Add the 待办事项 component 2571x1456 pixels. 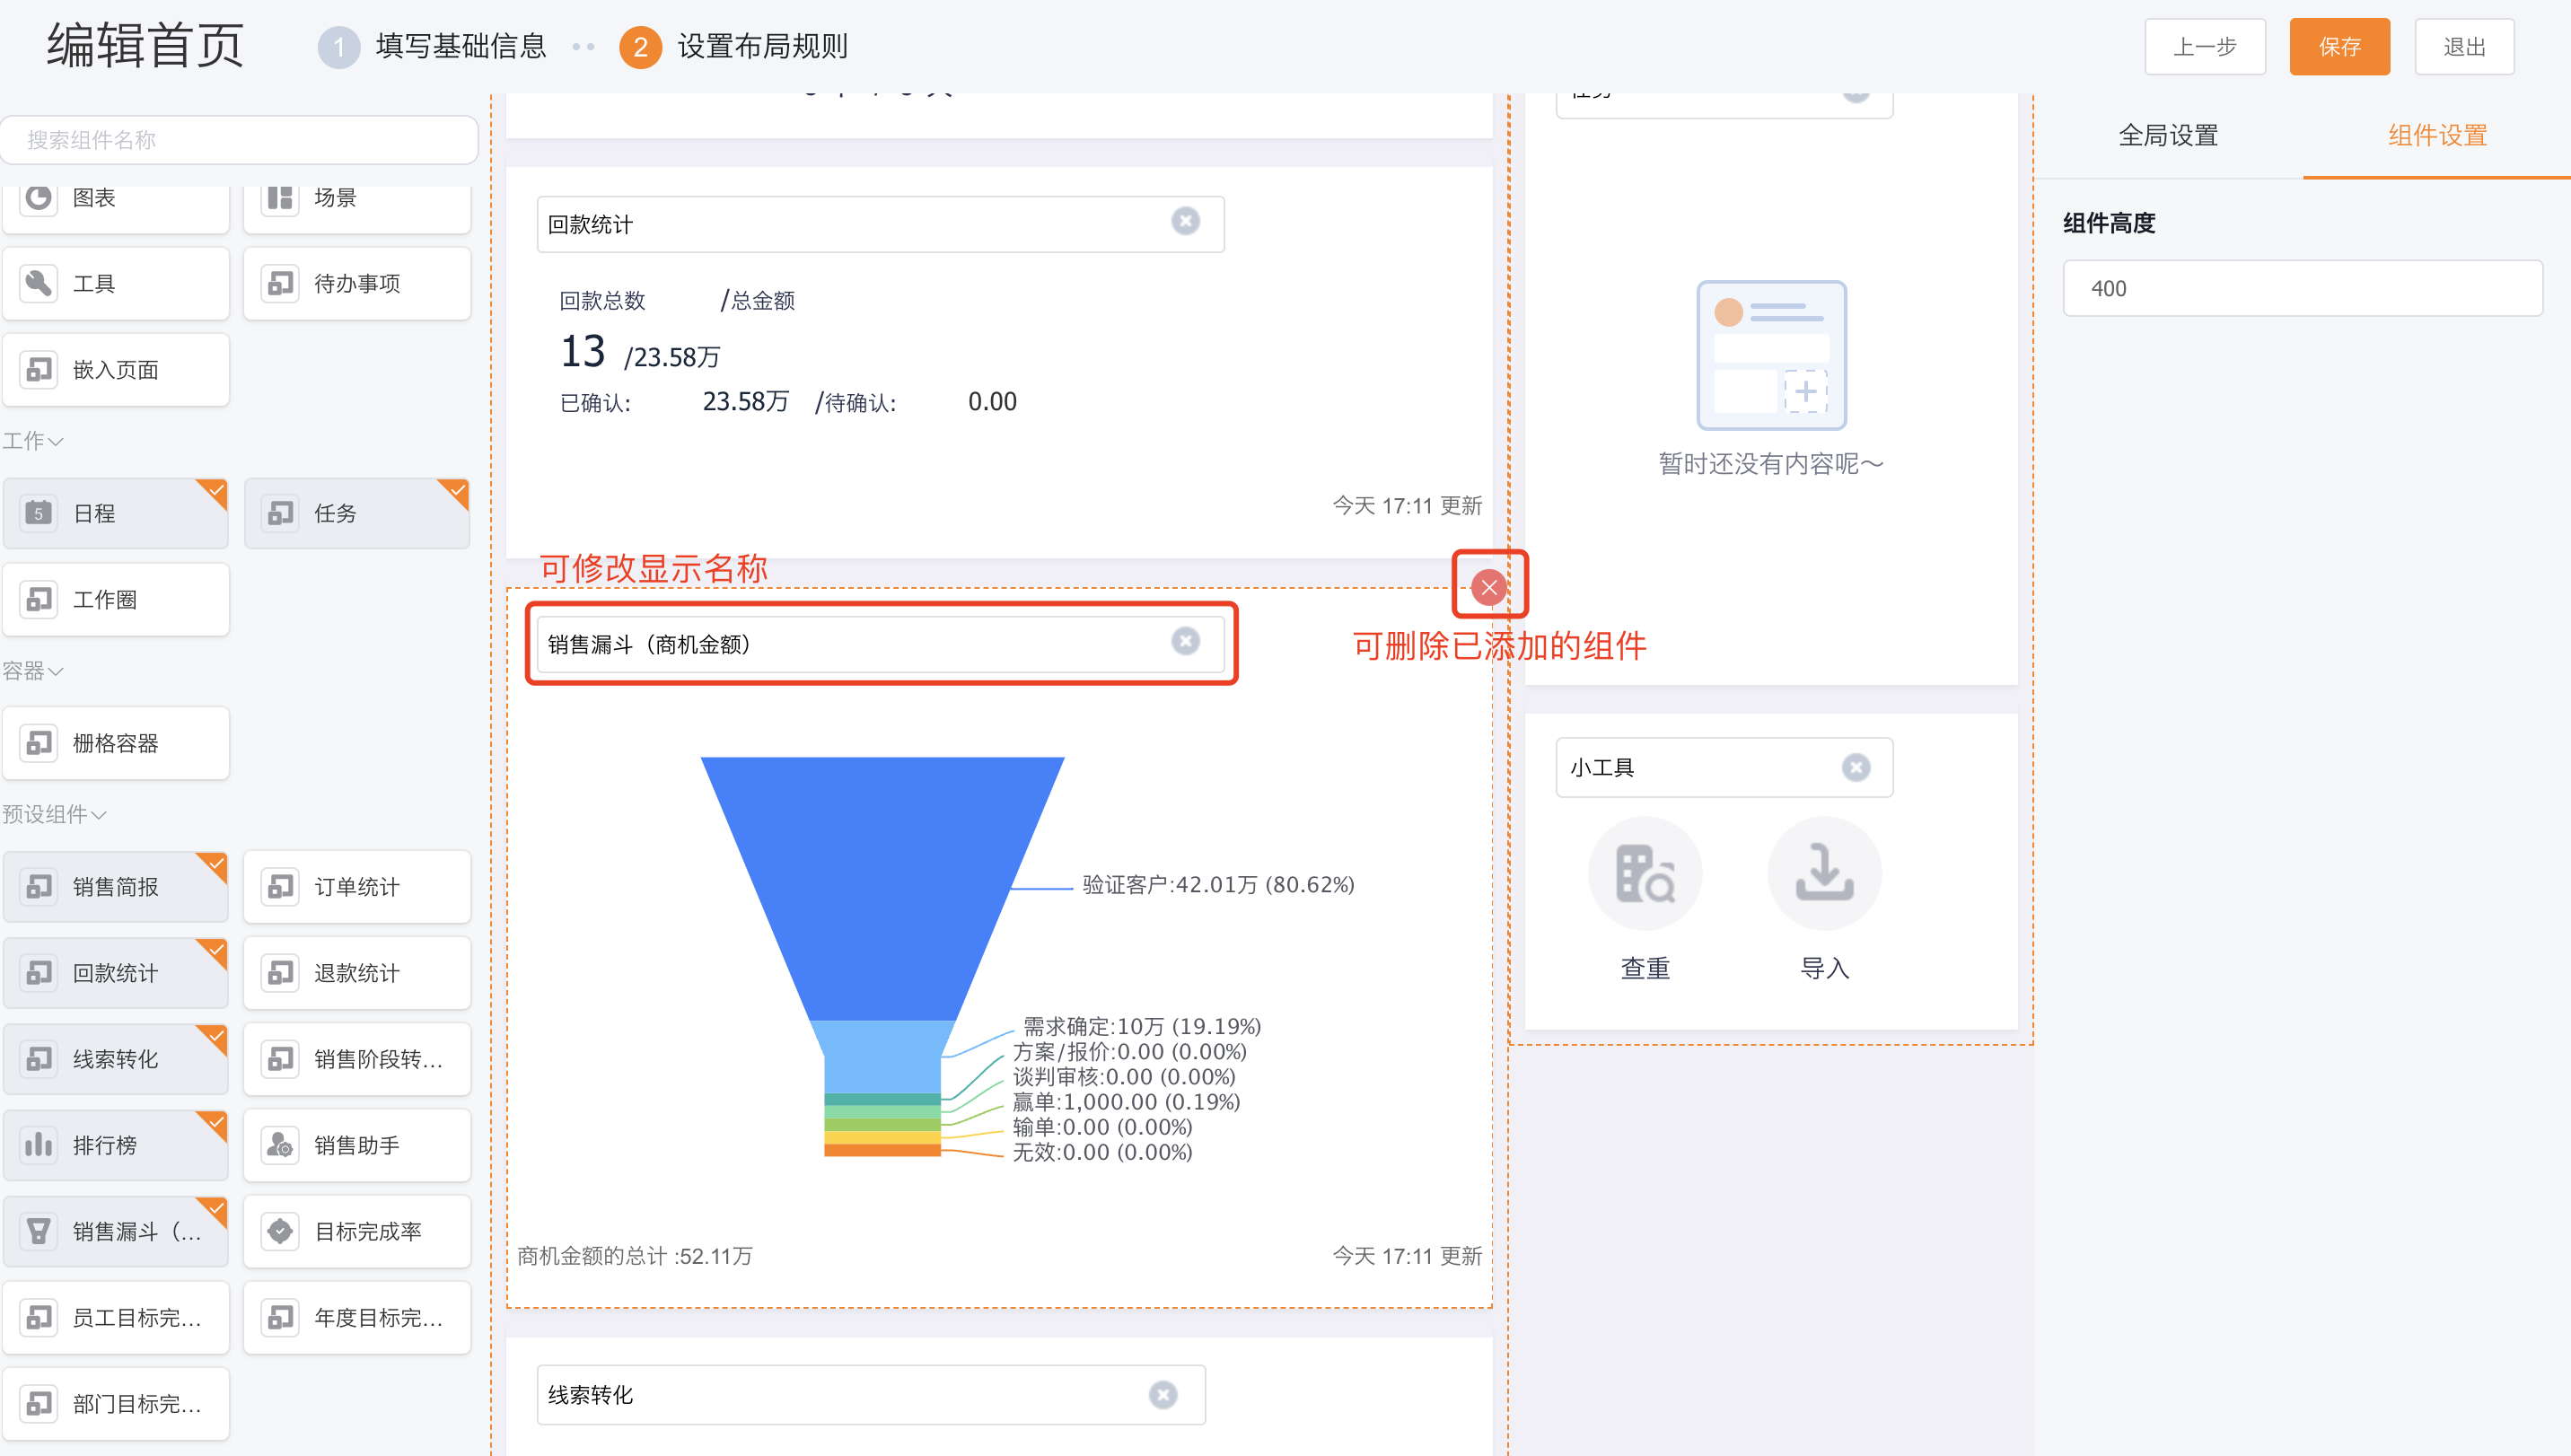357,284
